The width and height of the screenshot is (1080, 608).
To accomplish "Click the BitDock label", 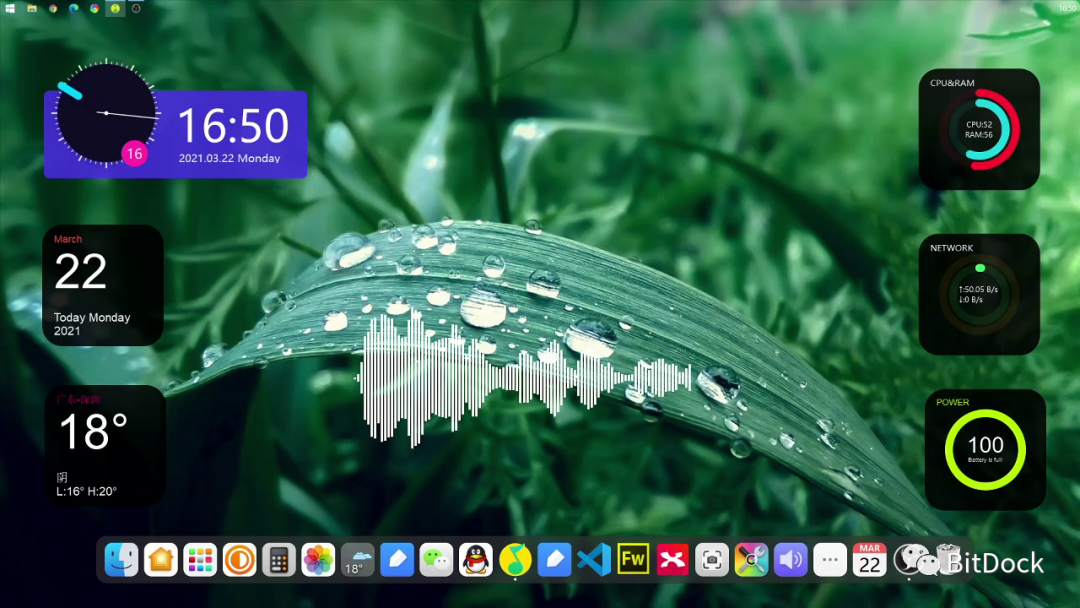I will [x=995, y=562].
